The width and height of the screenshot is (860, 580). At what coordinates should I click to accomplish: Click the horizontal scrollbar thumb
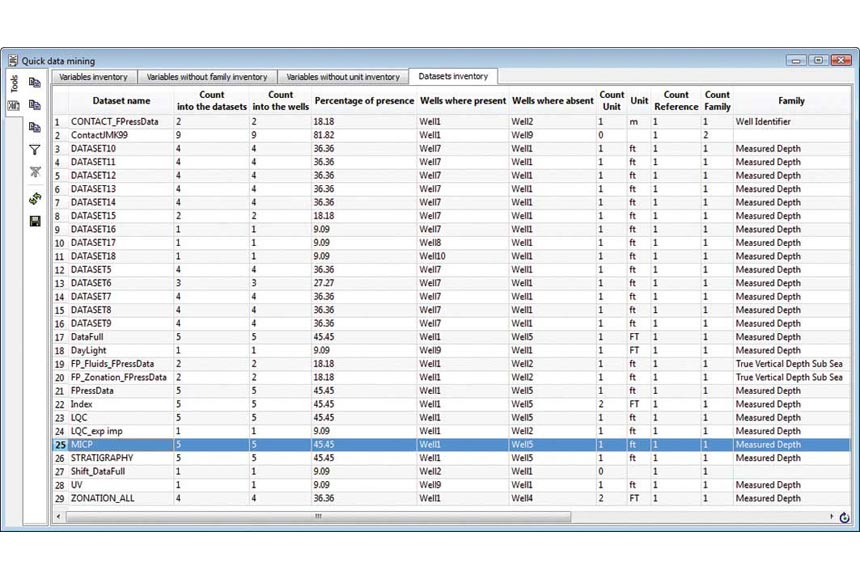[318, 516]
